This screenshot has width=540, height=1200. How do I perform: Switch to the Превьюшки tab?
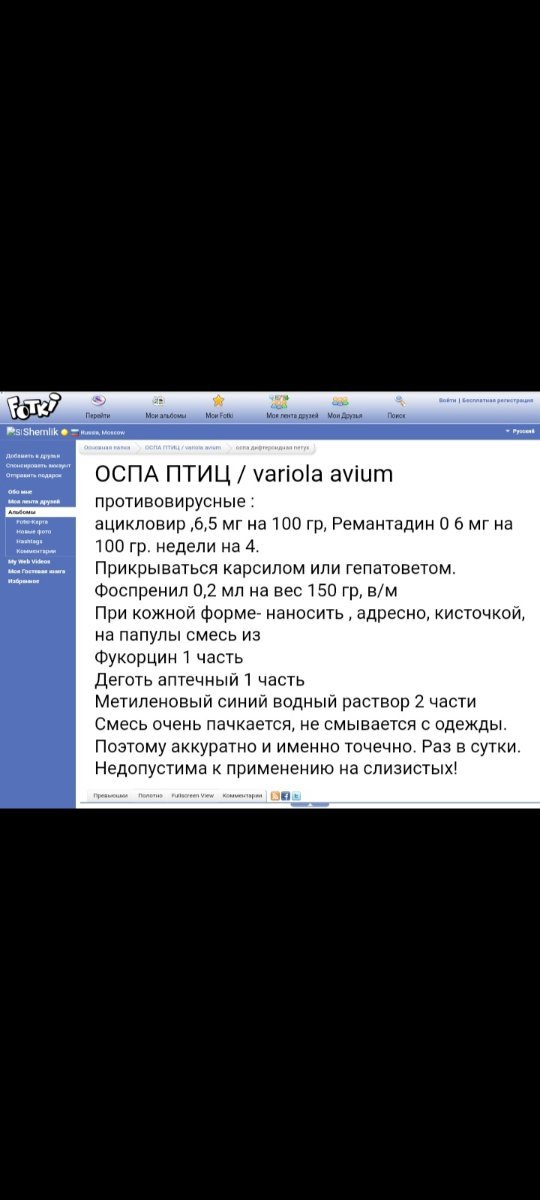[110, 795]
